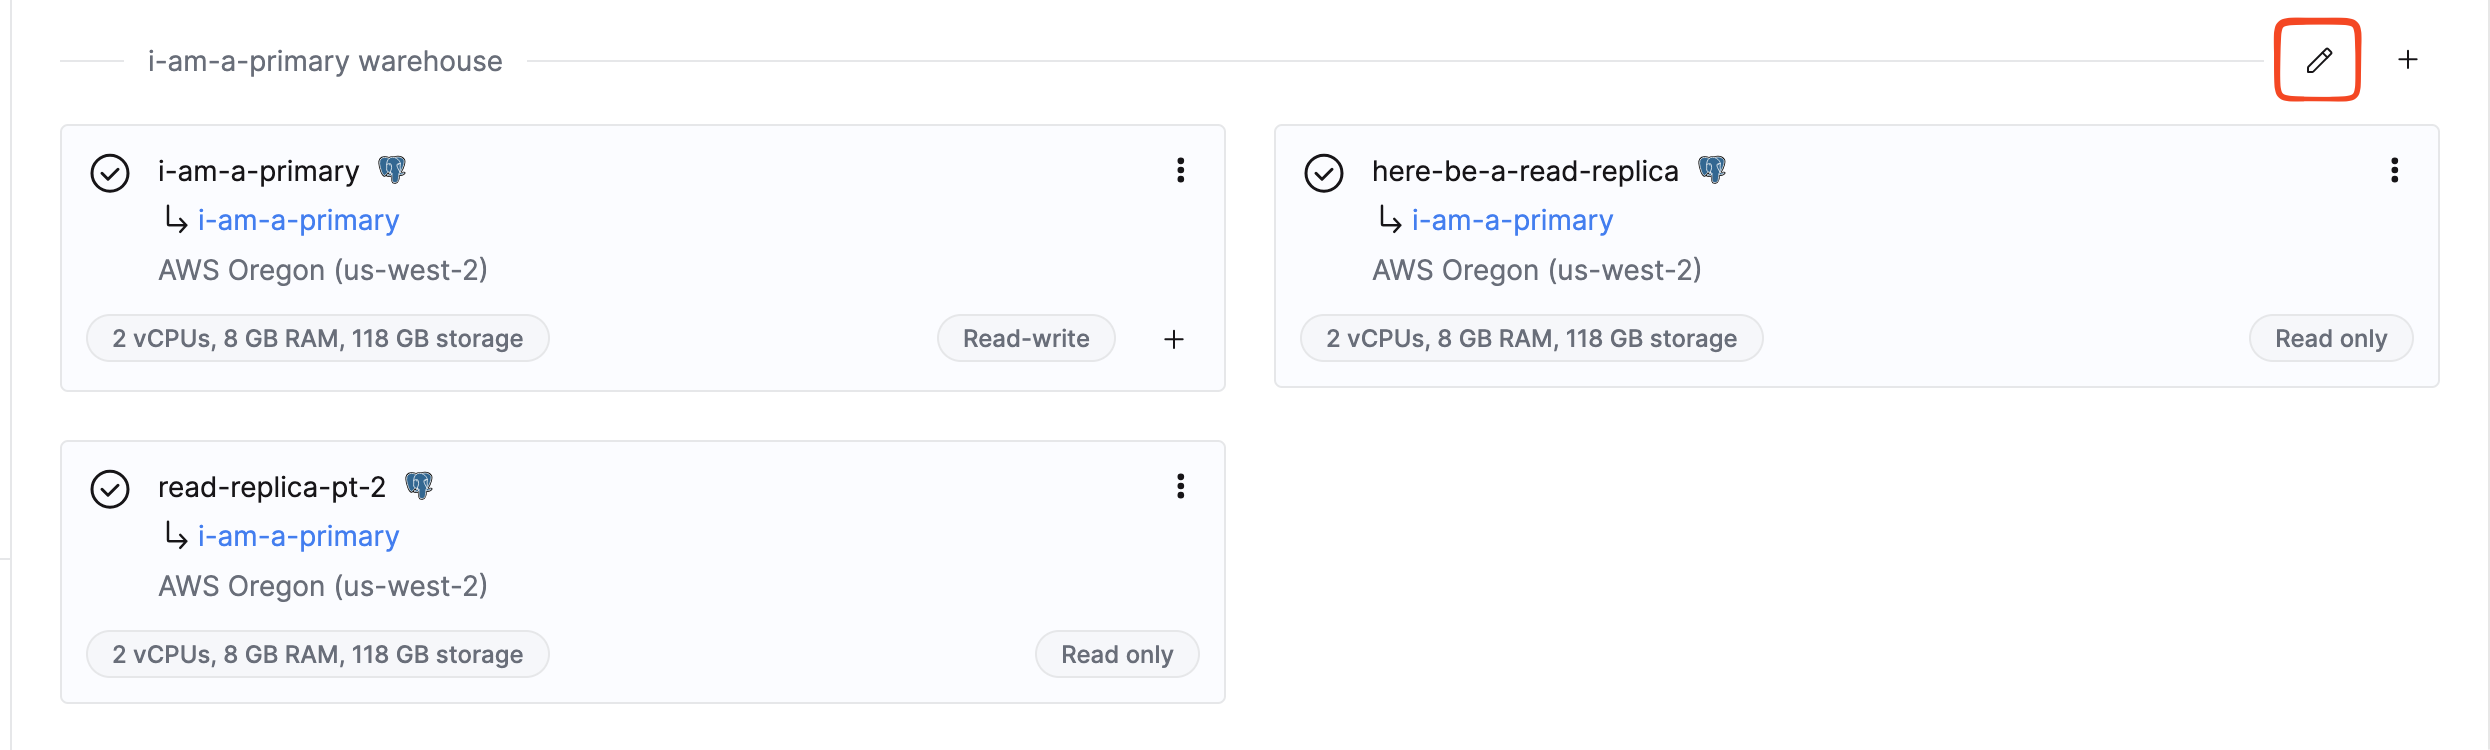The width and height of the screenshot is (2490, 750).
Task: Click the i-am-a-primary card's vCPU, RAM and storage specs pill
Action: [317, 338]
